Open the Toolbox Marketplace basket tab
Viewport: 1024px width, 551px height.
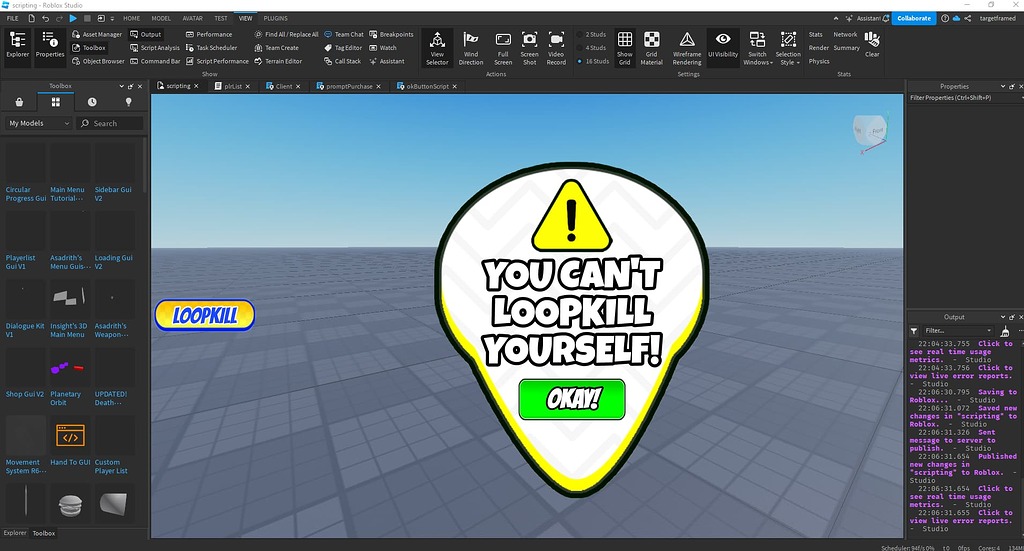pyautogui.click(x=19, y=102)
